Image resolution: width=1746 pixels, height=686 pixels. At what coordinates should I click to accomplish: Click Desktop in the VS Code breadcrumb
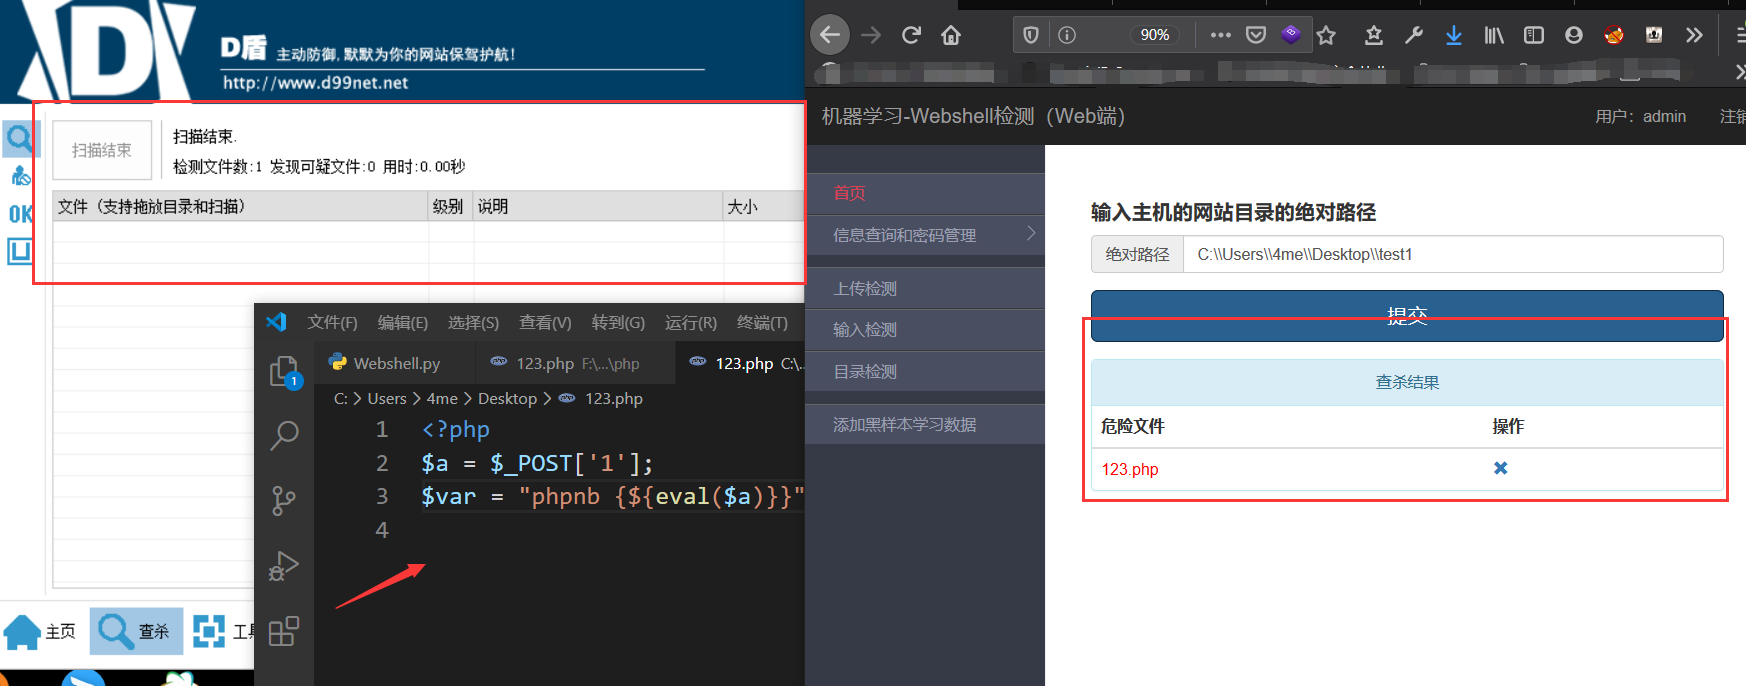507,398
